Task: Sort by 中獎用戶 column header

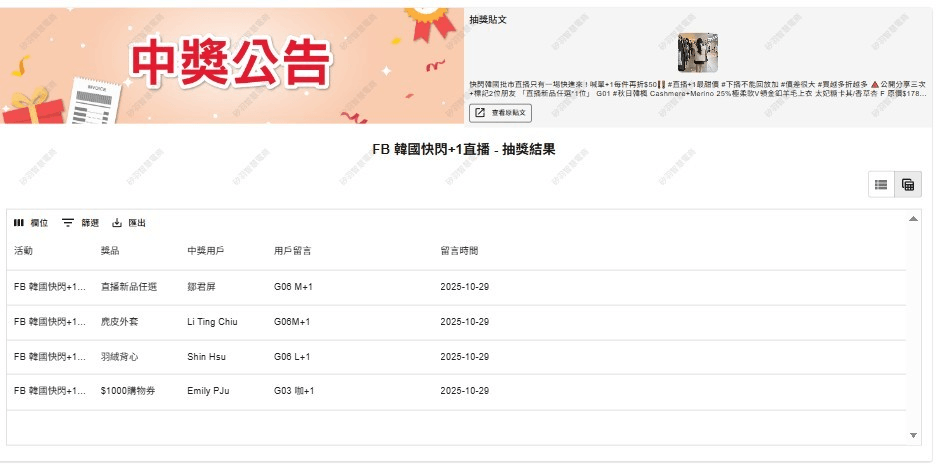Action: 205,250
